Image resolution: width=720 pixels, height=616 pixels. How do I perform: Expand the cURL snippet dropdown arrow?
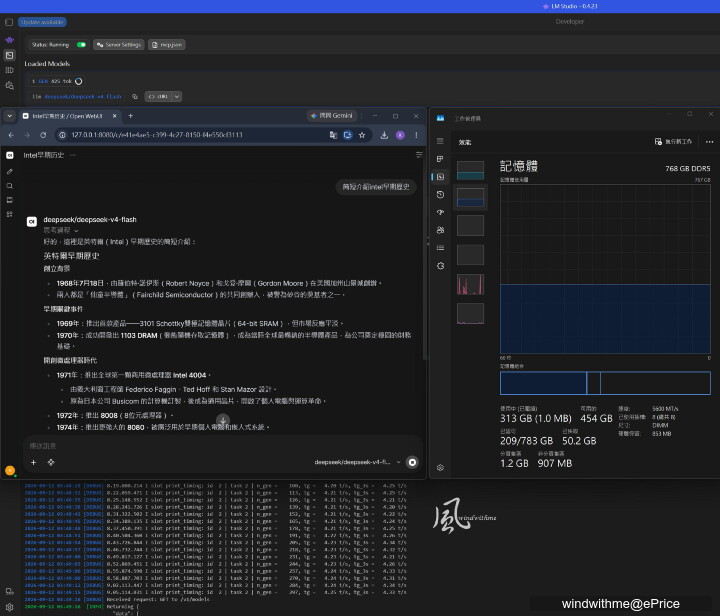point(177,96)
